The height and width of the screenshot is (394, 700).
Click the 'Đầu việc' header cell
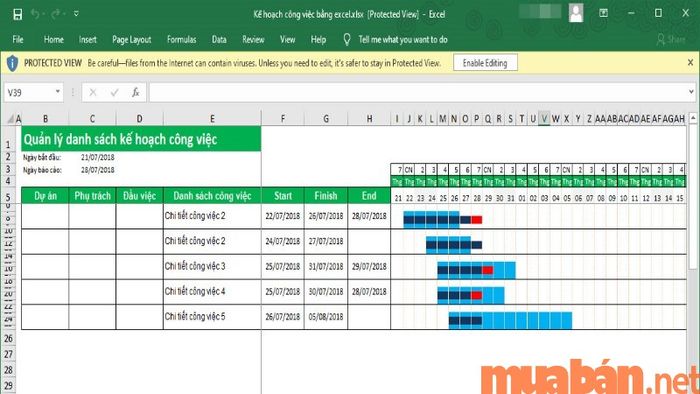tap(139, 196)
